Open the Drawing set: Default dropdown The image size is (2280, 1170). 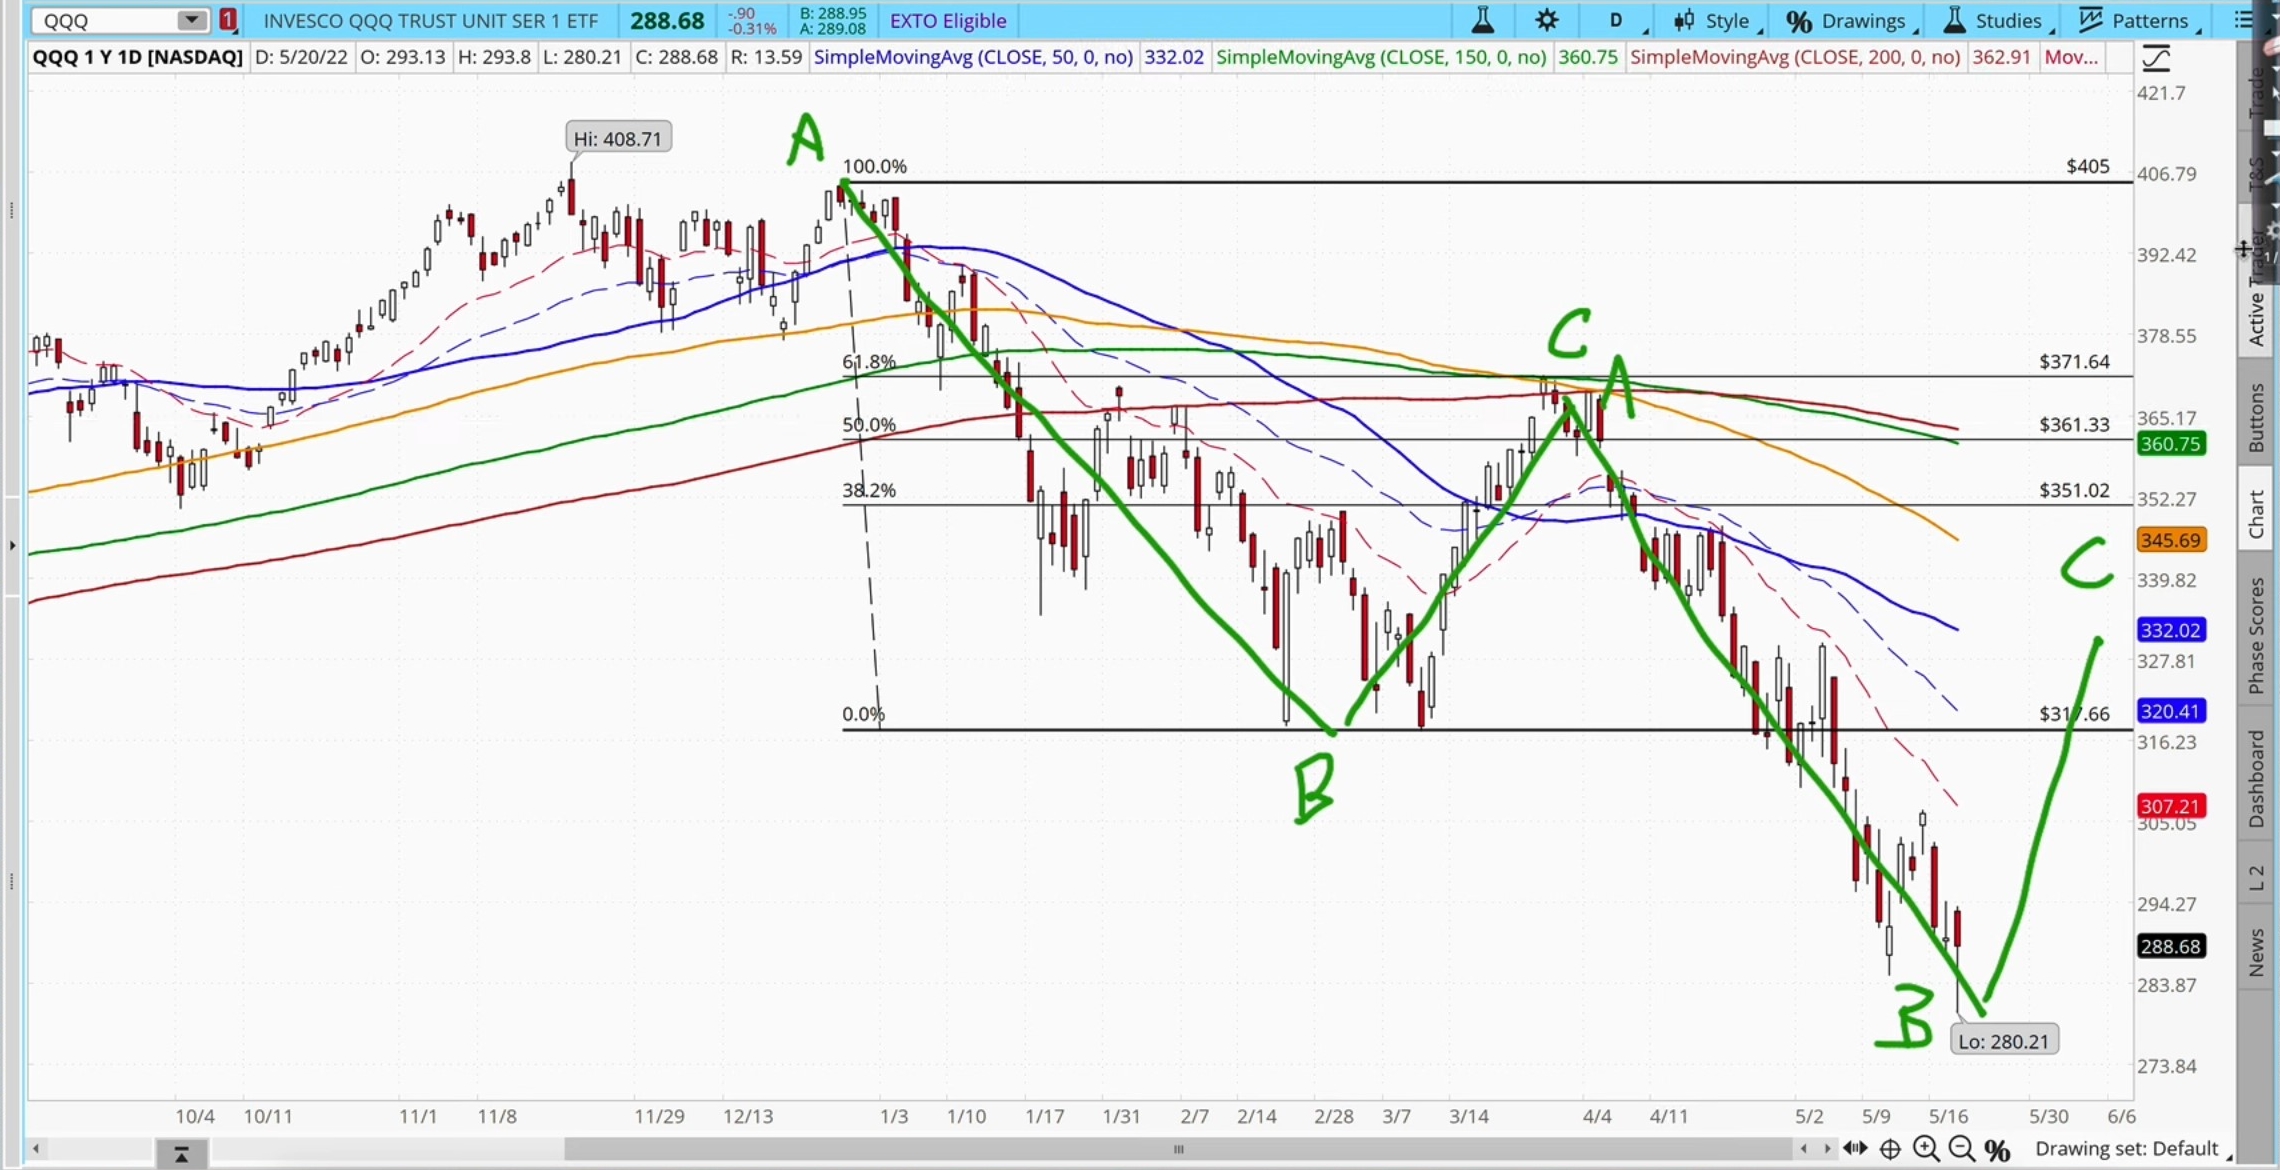pos(2132,1149)
